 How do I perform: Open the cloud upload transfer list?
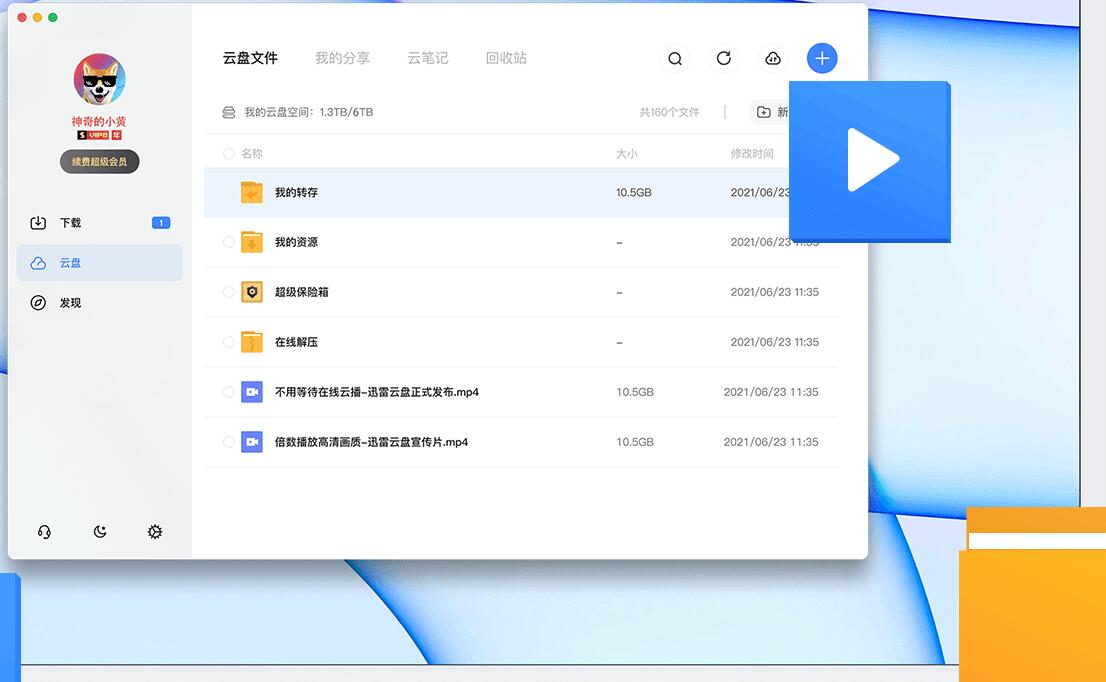click(772, 58)
